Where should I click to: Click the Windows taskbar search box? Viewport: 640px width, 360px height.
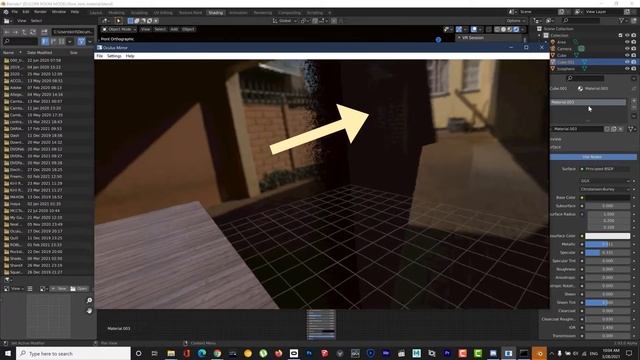pyautogui.click(x=73, y=353)
